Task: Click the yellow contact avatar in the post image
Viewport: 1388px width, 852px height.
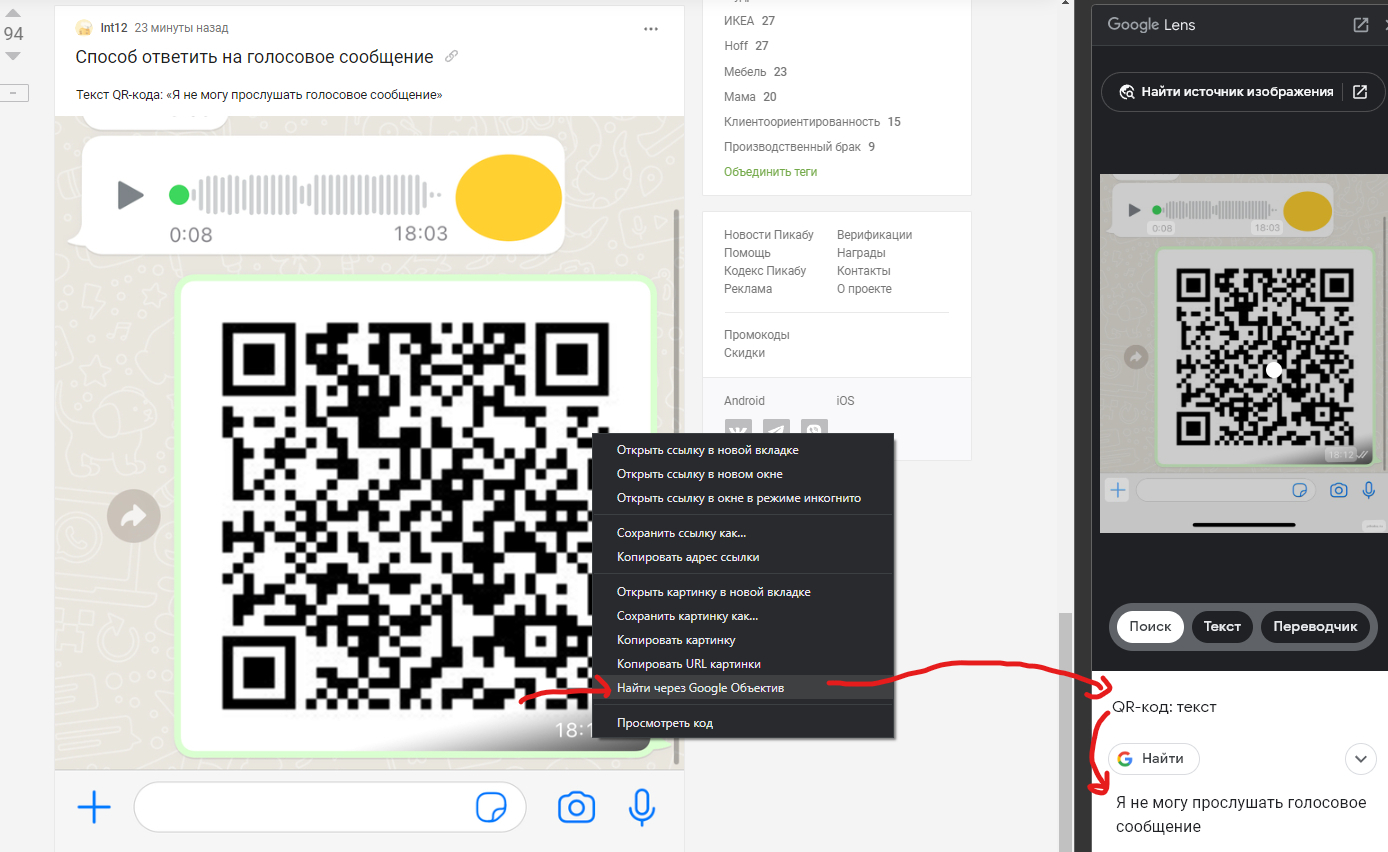Action: point(508,198)
